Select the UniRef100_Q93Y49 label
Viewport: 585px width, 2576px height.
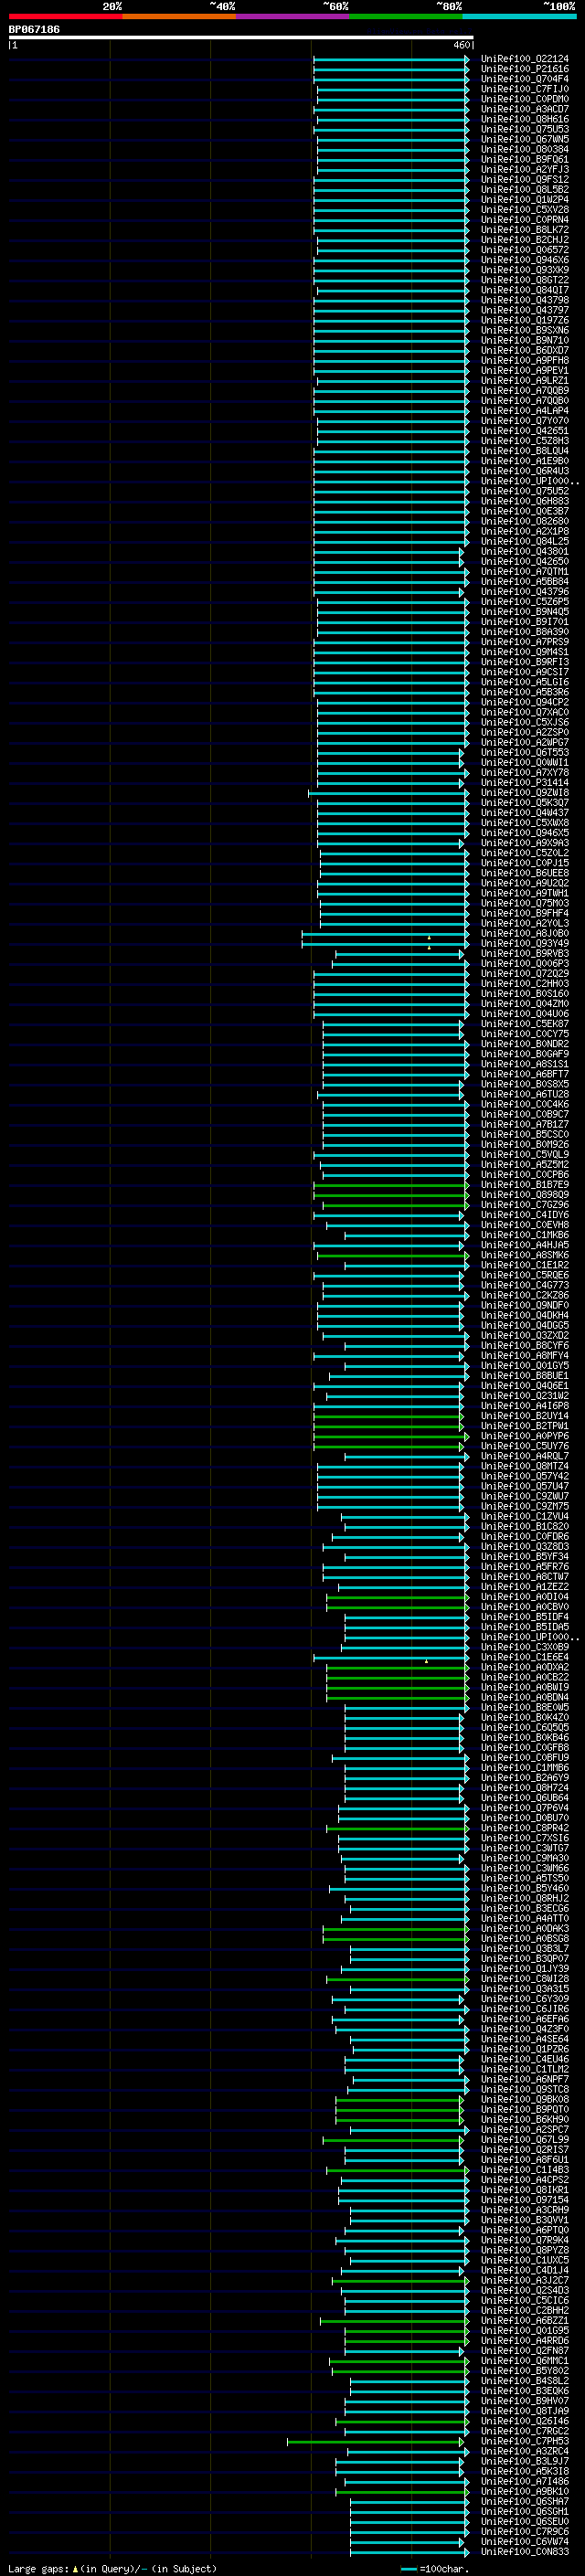click(x=524, y=944)
